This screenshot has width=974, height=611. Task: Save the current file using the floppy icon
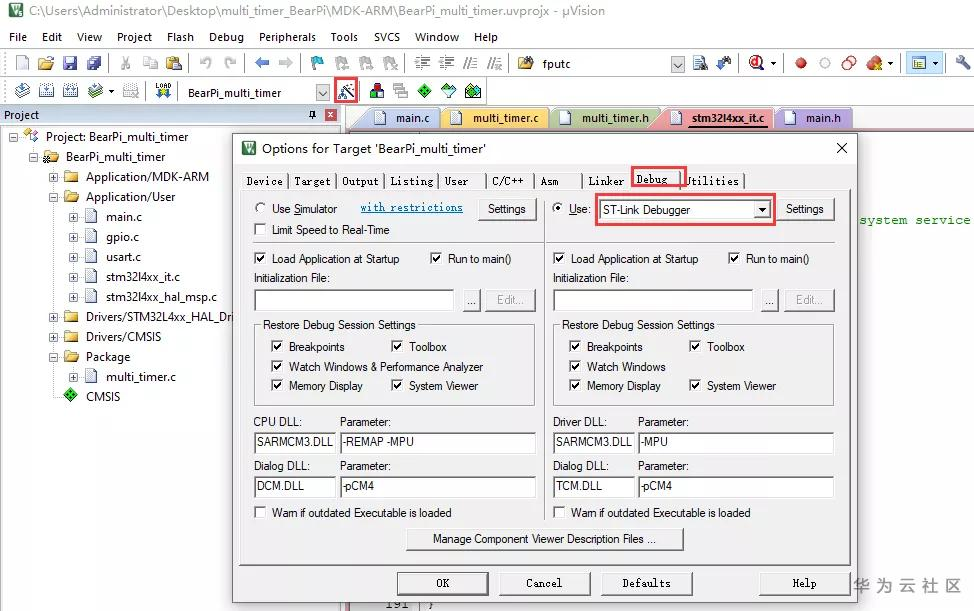pos(70,63)
